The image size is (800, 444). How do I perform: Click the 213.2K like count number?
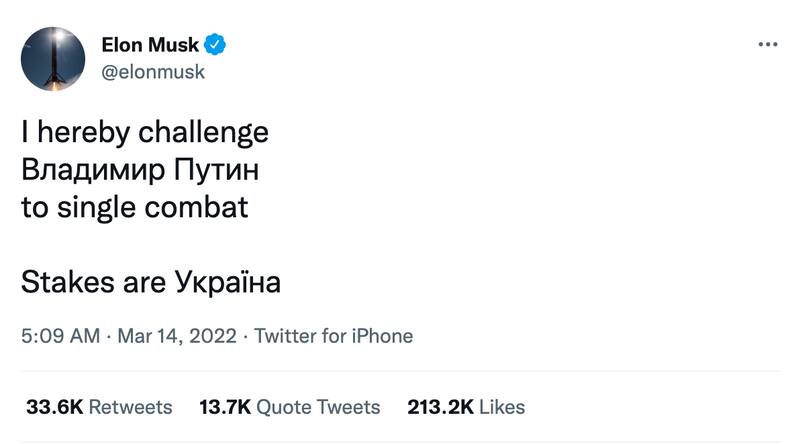(x=441, y=407)
